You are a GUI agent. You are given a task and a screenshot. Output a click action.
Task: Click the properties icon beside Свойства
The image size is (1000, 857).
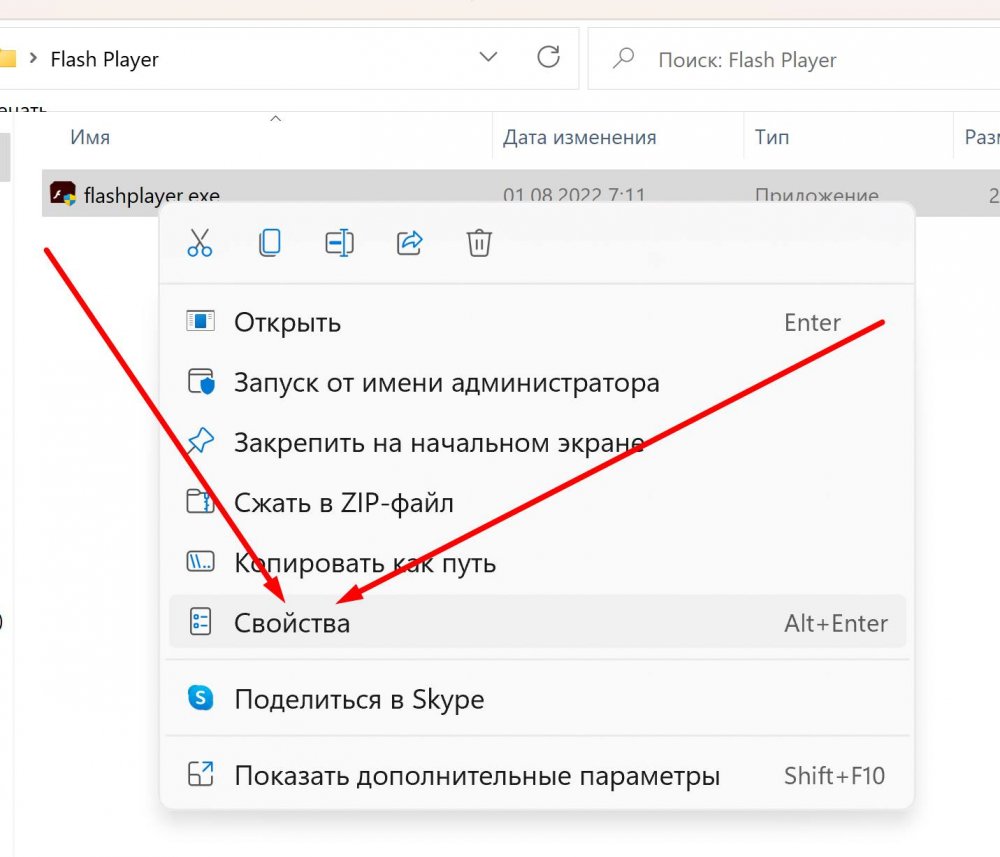(x=200, y=622)
